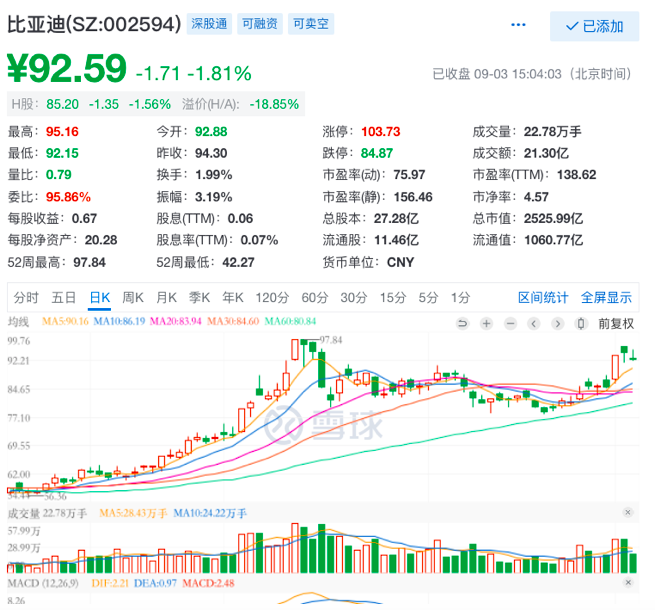The image size is (655, 610).
Task: Click the volume MA5:28.43万手 label
Action: tap(133, 513)
